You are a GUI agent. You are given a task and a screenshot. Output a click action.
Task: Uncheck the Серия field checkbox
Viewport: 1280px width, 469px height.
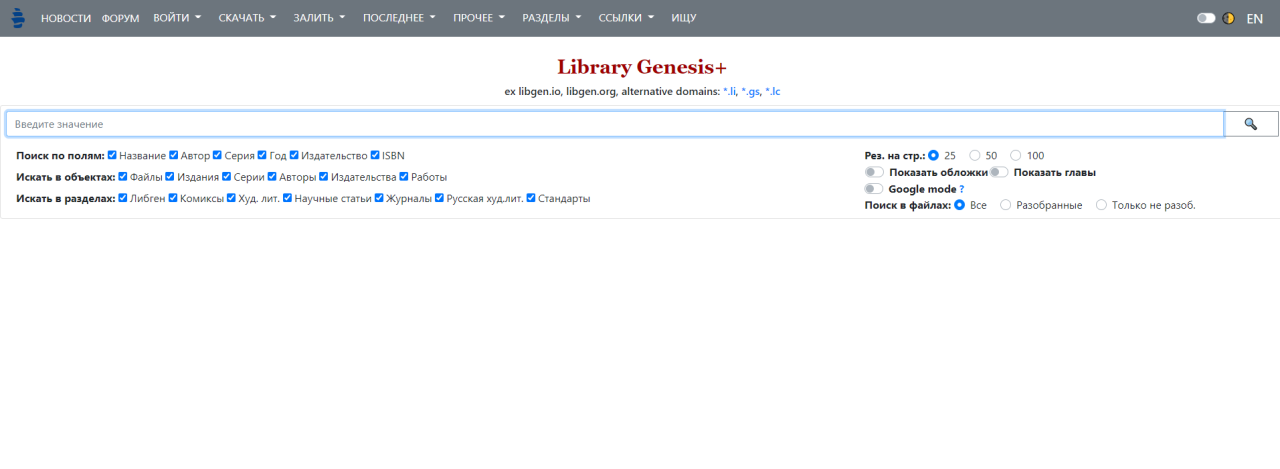[x=217, y=155]
